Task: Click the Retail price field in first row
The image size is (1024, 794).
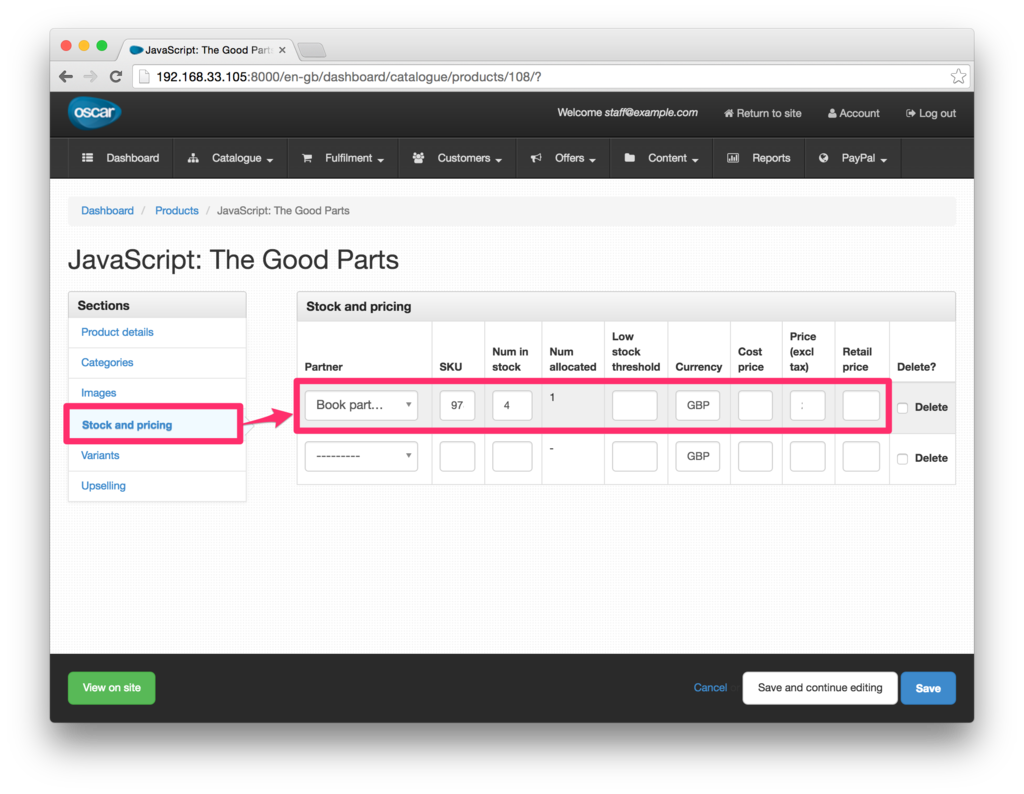Action: (x=861, y=405)
